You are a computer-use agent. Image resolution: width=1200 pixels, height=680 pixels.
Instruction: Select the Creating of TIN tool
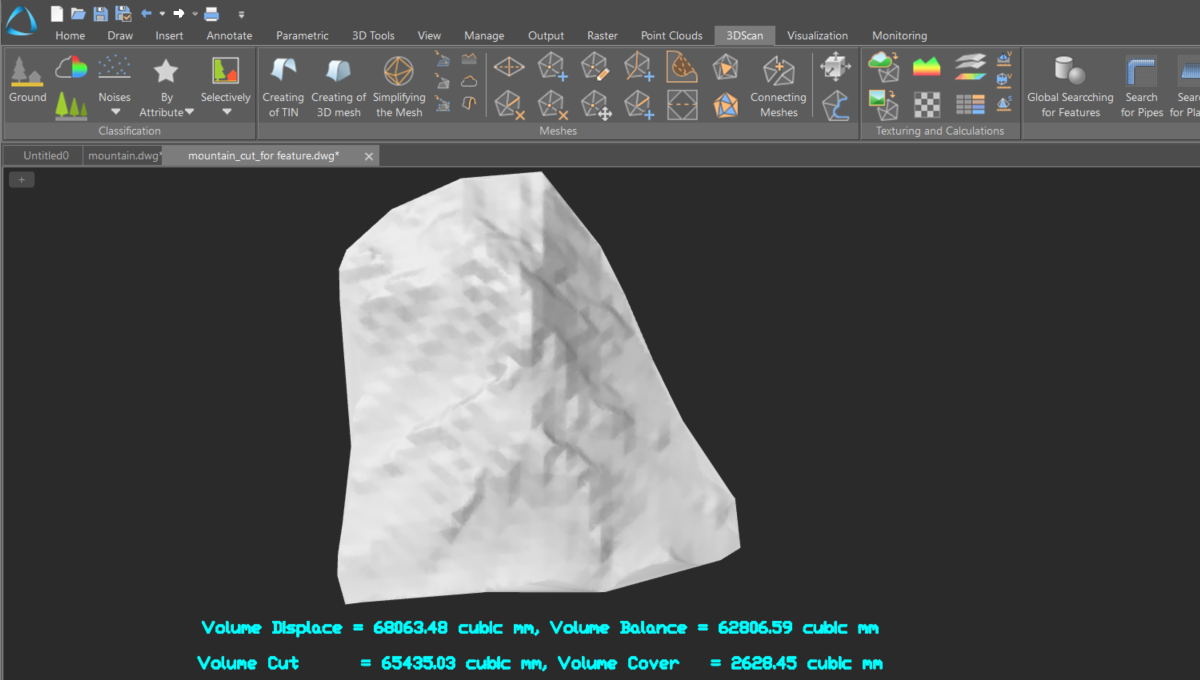pos(283,85)
